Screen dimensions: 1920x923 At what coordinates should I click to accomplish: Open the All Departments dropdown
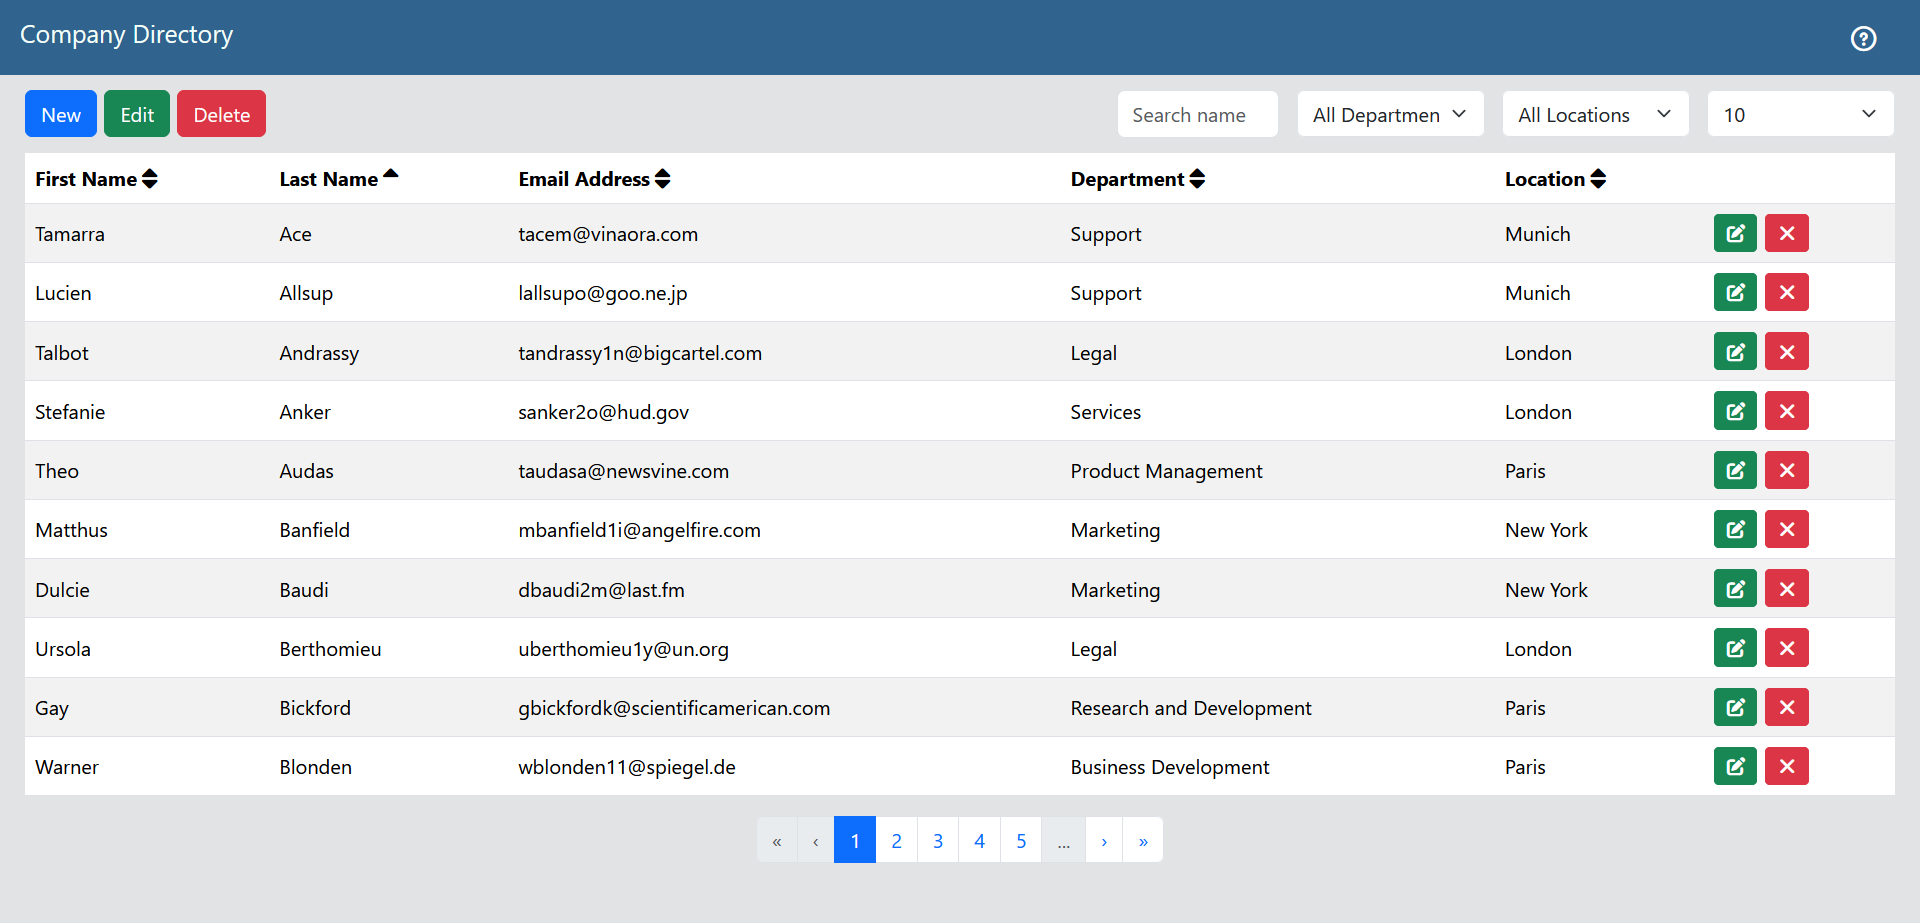[x=1390, y=114]
